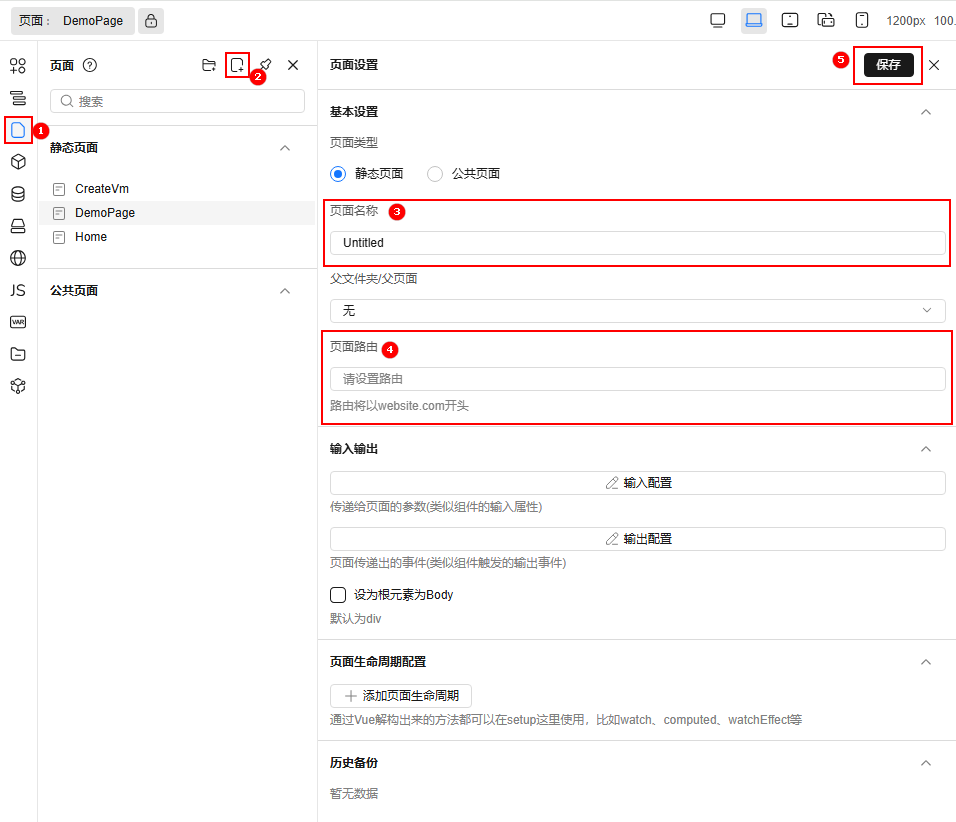Check the 设为根元素为Body checkbox

[x=337, y=594]
